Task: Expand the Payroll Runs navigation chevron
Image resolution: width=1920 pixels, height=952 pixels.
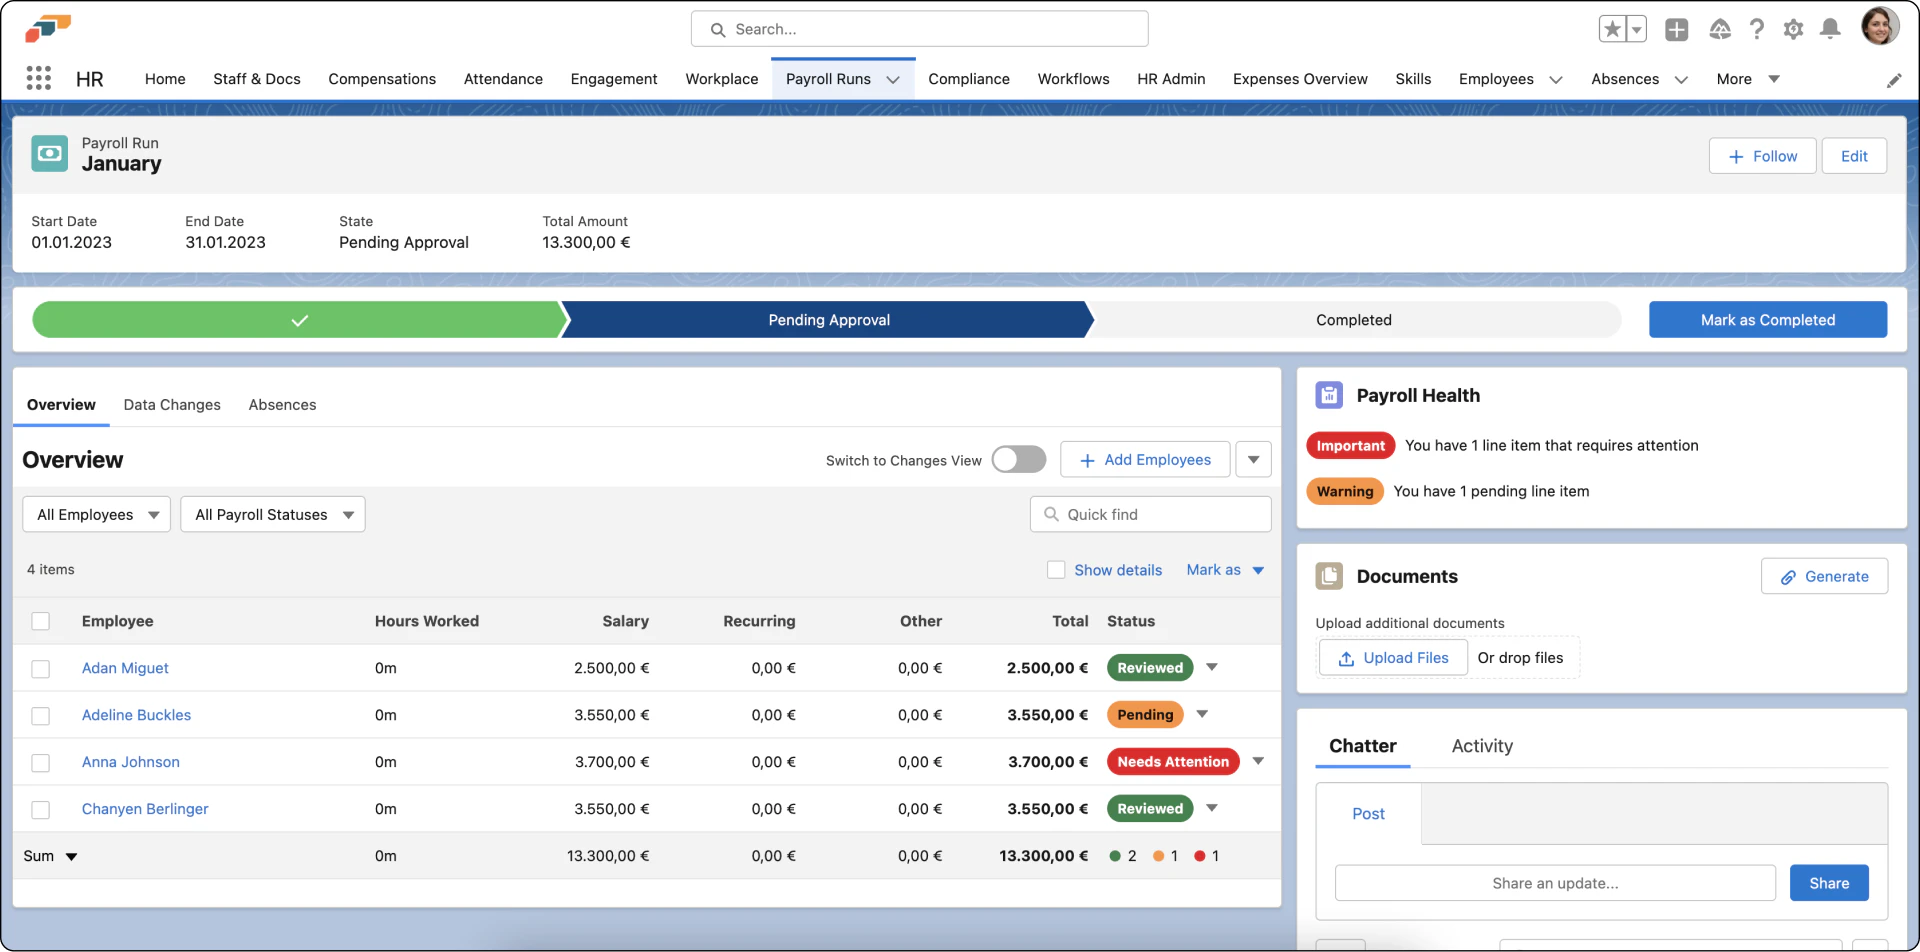Action: 893,79
